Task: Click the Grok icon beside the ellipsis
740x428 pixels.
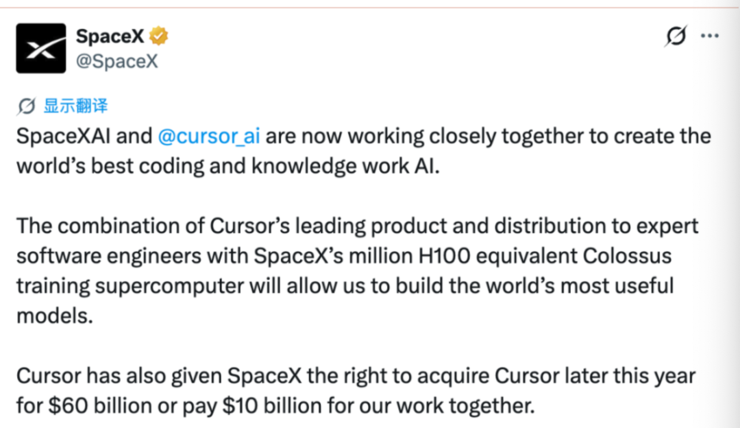Action: (676, 37)
